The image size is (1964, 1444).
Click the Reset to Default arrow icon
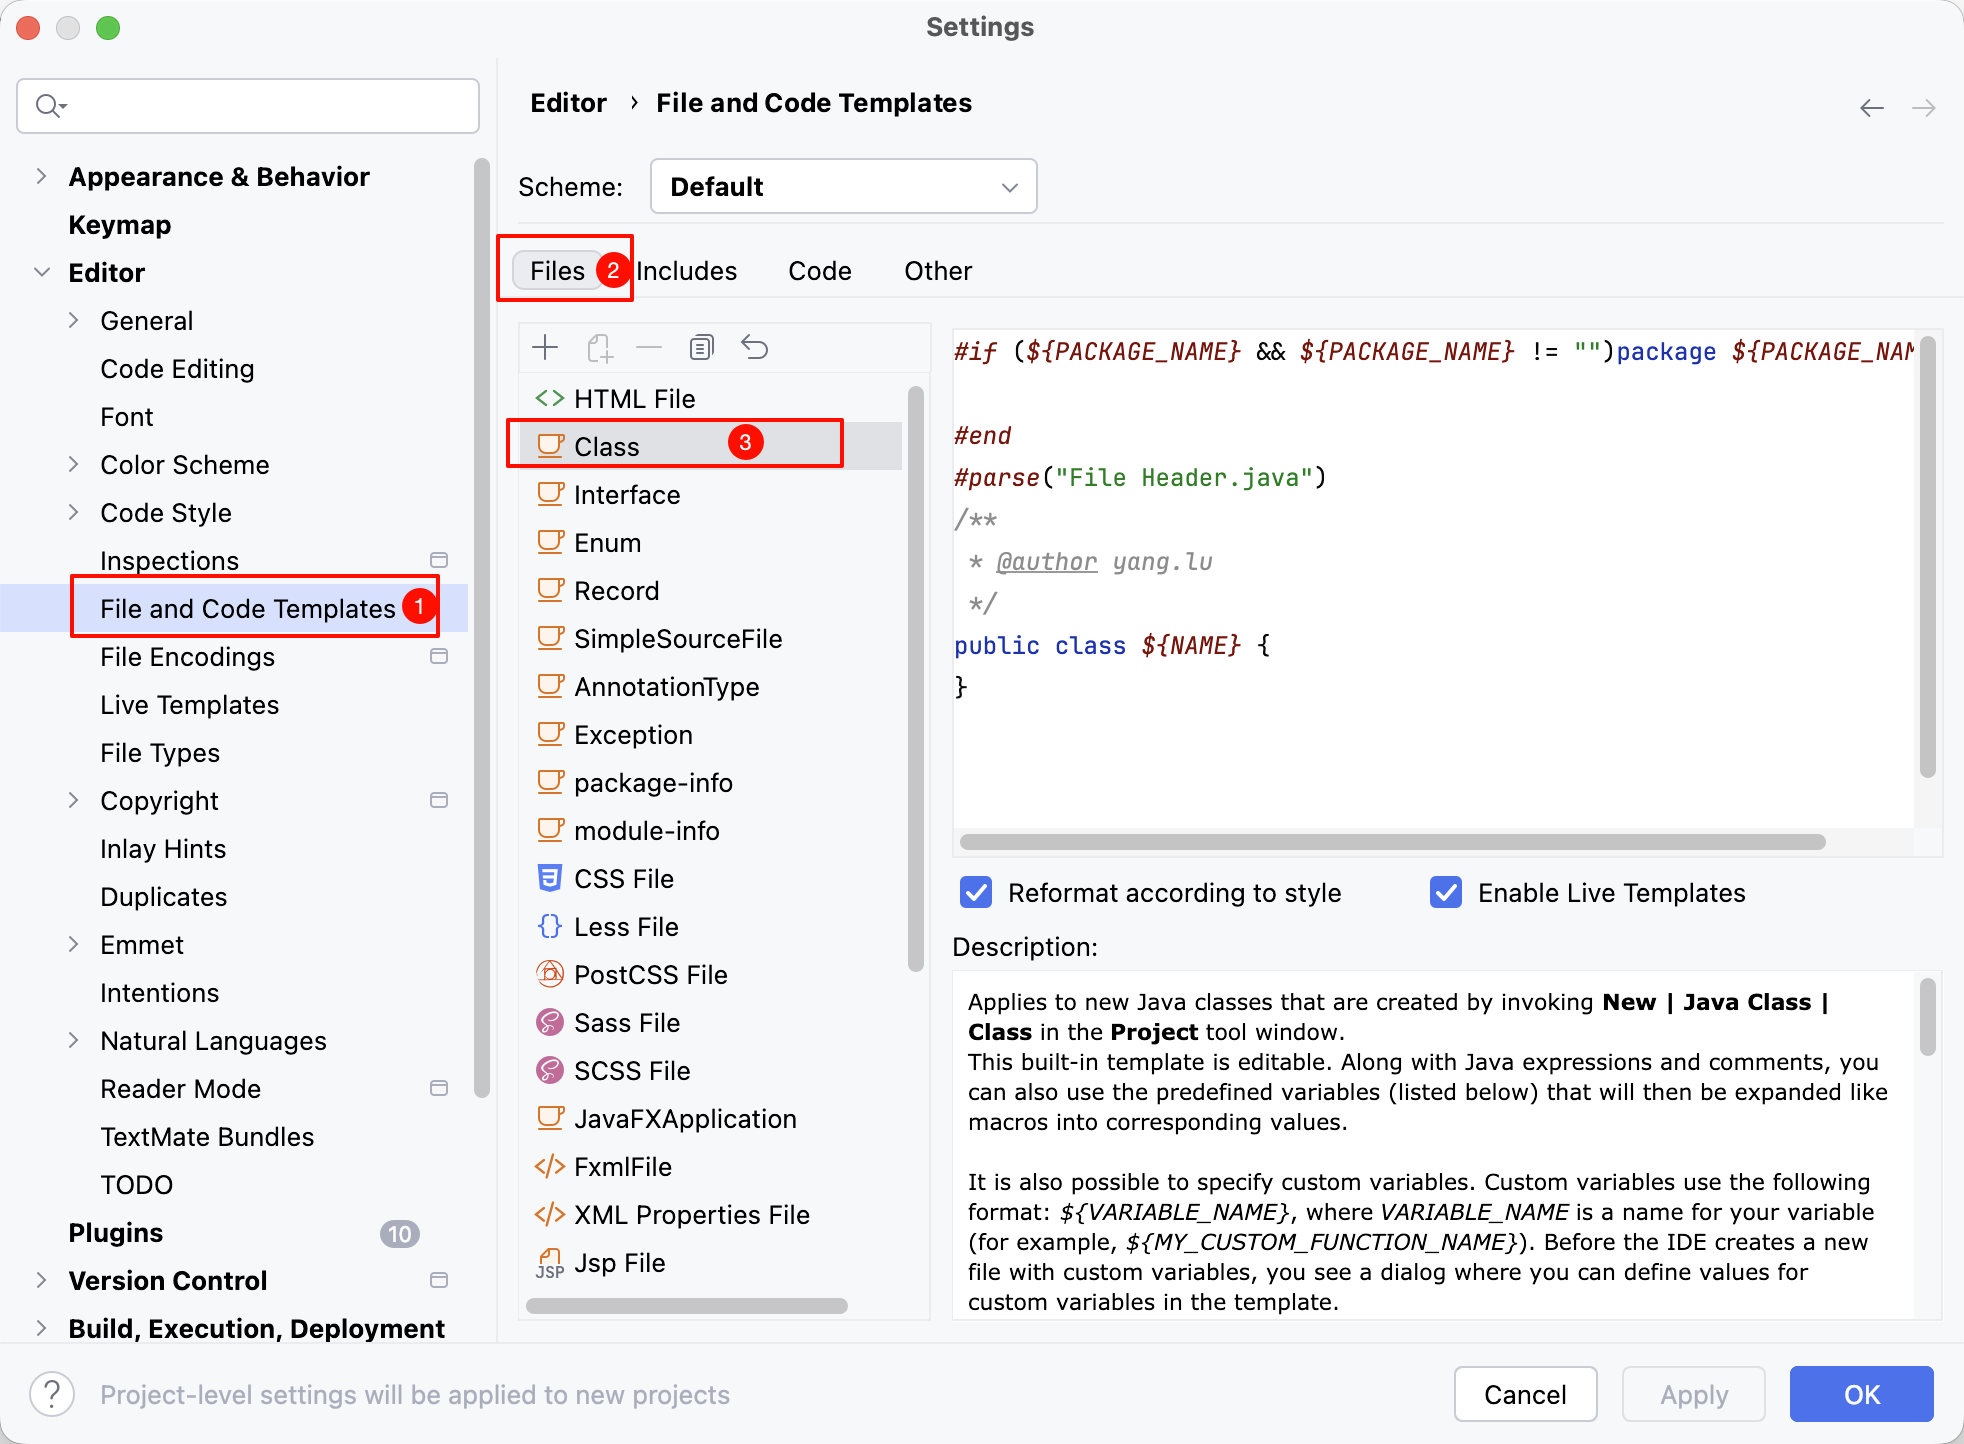(x=755, y=348)
